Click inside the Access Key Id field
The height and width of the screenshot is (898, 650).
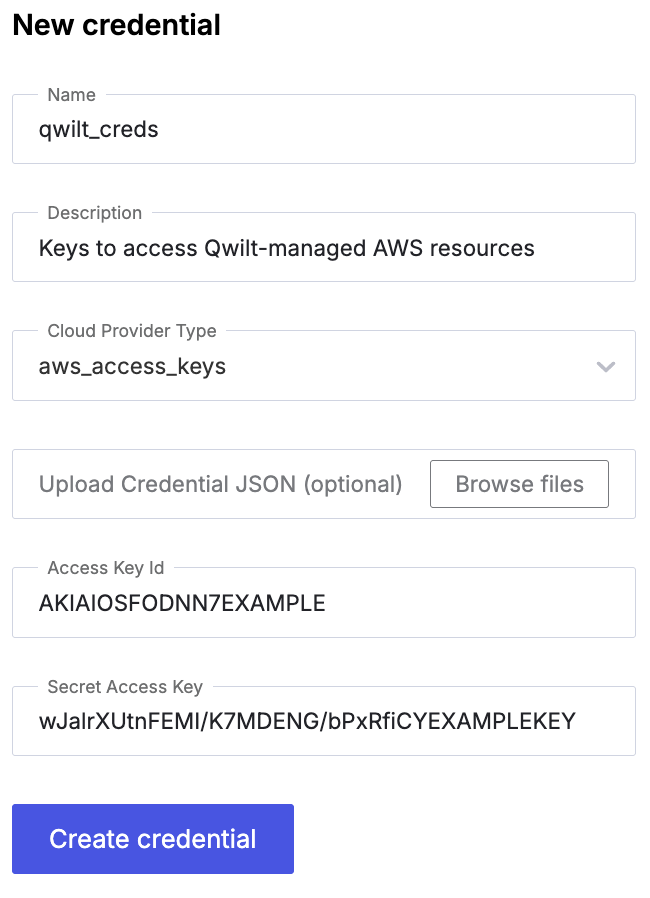tap(300, 602)
